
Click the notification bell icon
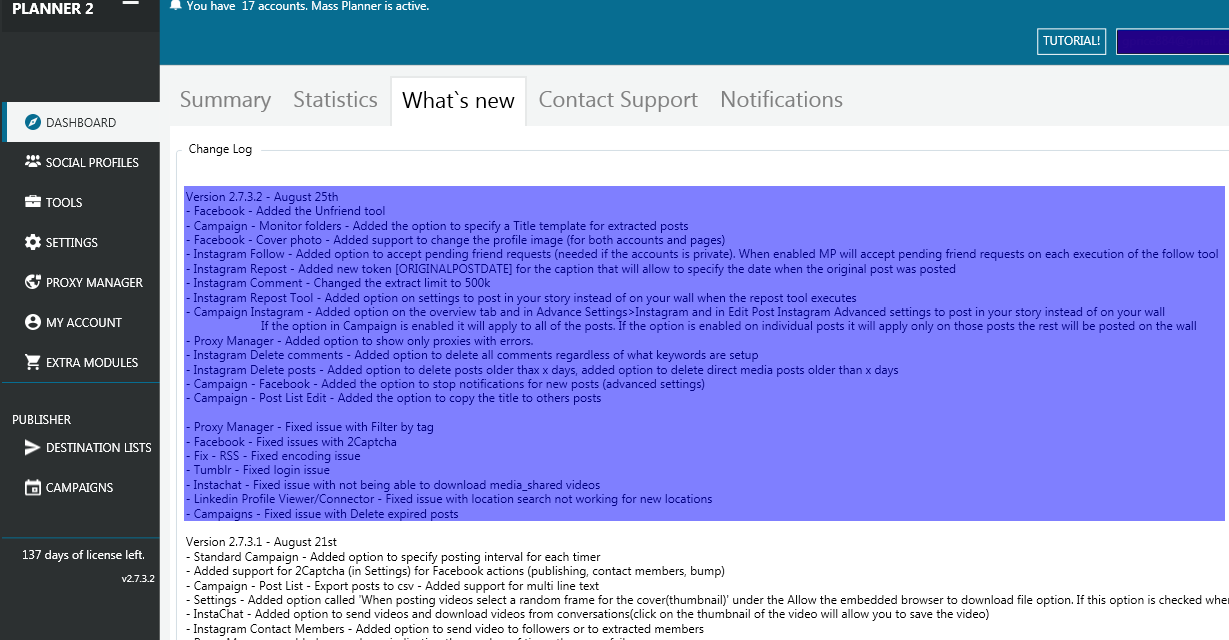click(x=175, y=6)
